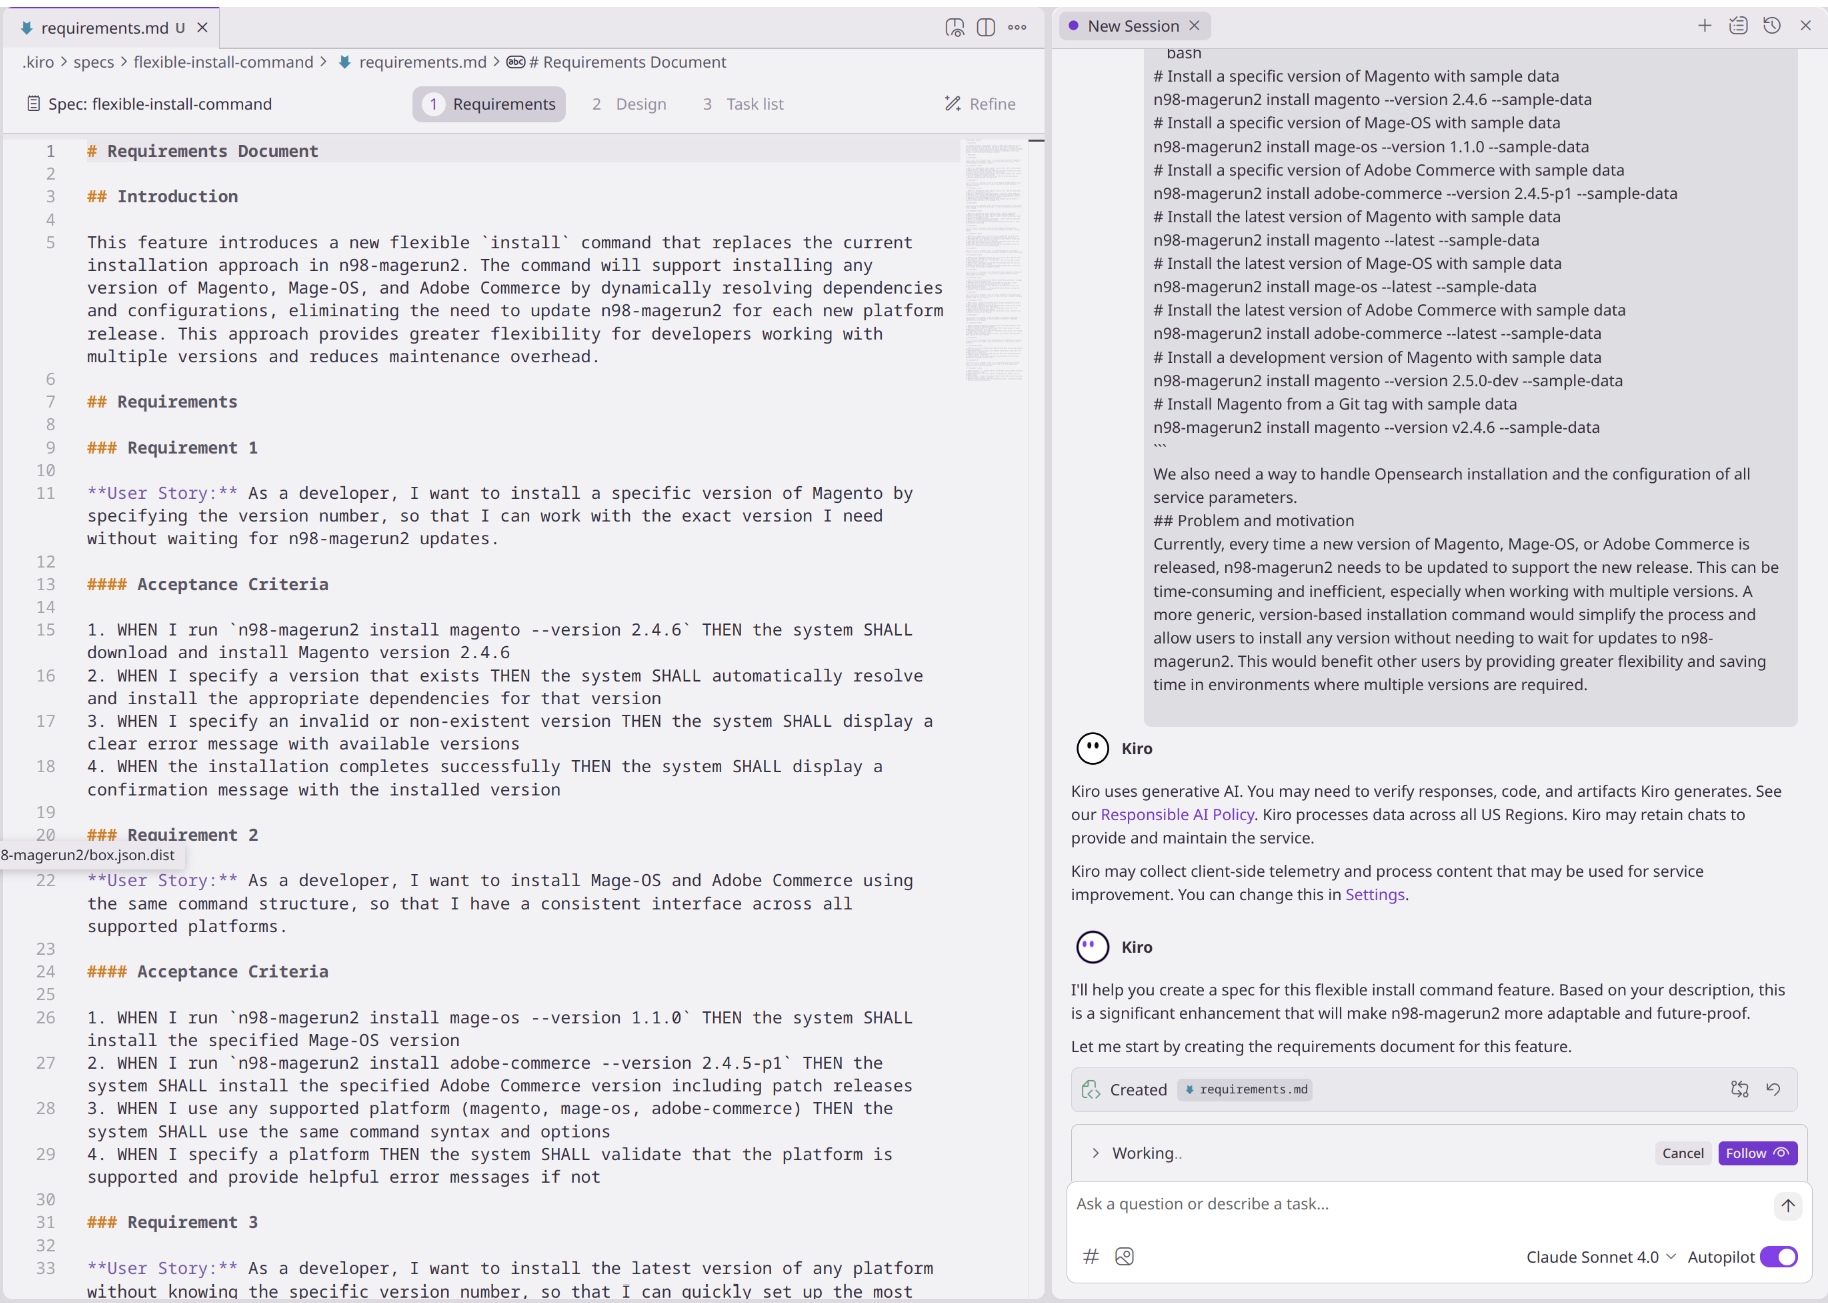The height and width of the screenshot is (1303, 1828).
Task: Click the Follow button
Action: [1757, 1153]
